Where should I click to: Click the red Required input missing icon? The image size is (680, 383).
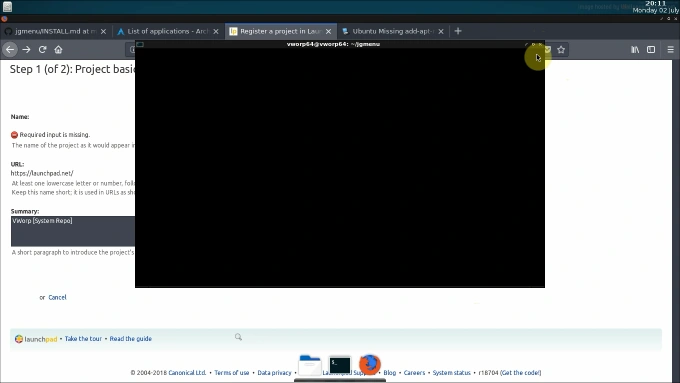click(x=14, y=135)
